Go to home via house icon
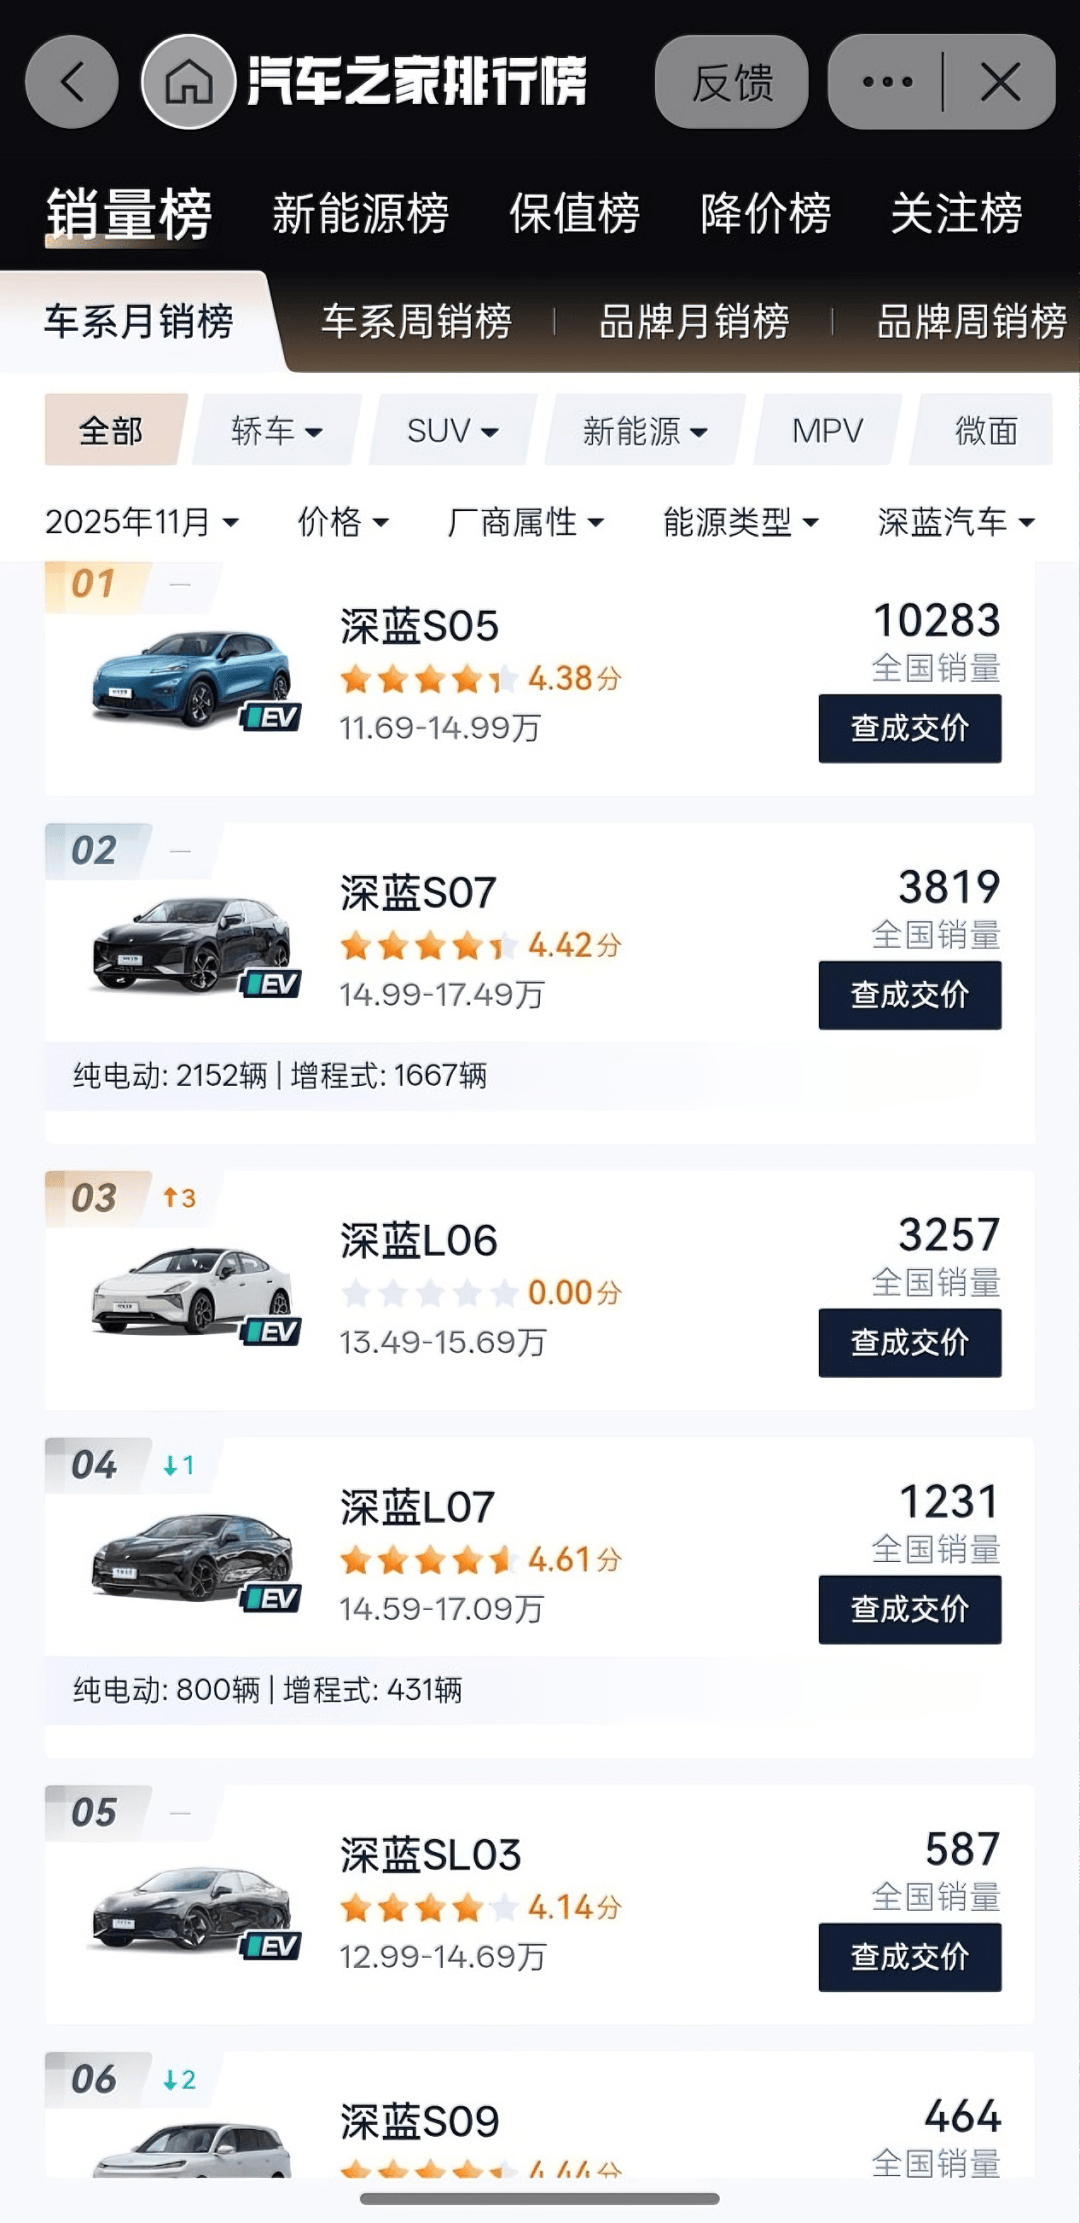The image size is (1080, 2223). (188, 82)
